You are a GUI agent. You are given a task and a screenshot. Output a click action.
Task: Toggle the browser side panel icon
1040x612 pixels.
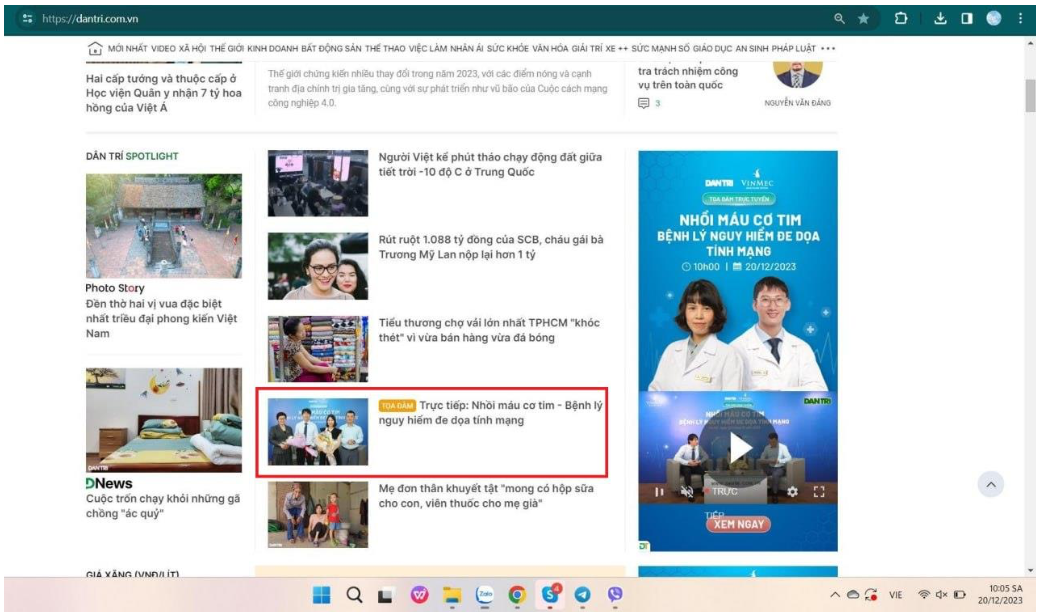[967, 19]
